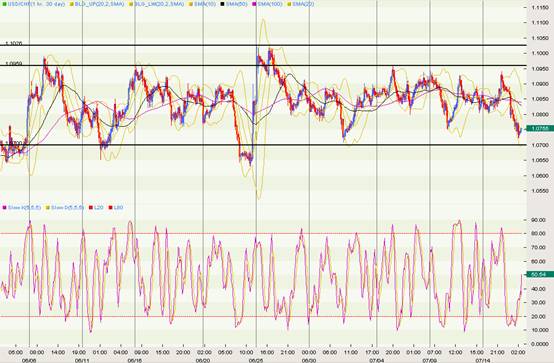The width and height of the screenshot is (554, 363).
Task: Select the Slow K(5,5,5) legend label
Action: [x=24, y=207]
